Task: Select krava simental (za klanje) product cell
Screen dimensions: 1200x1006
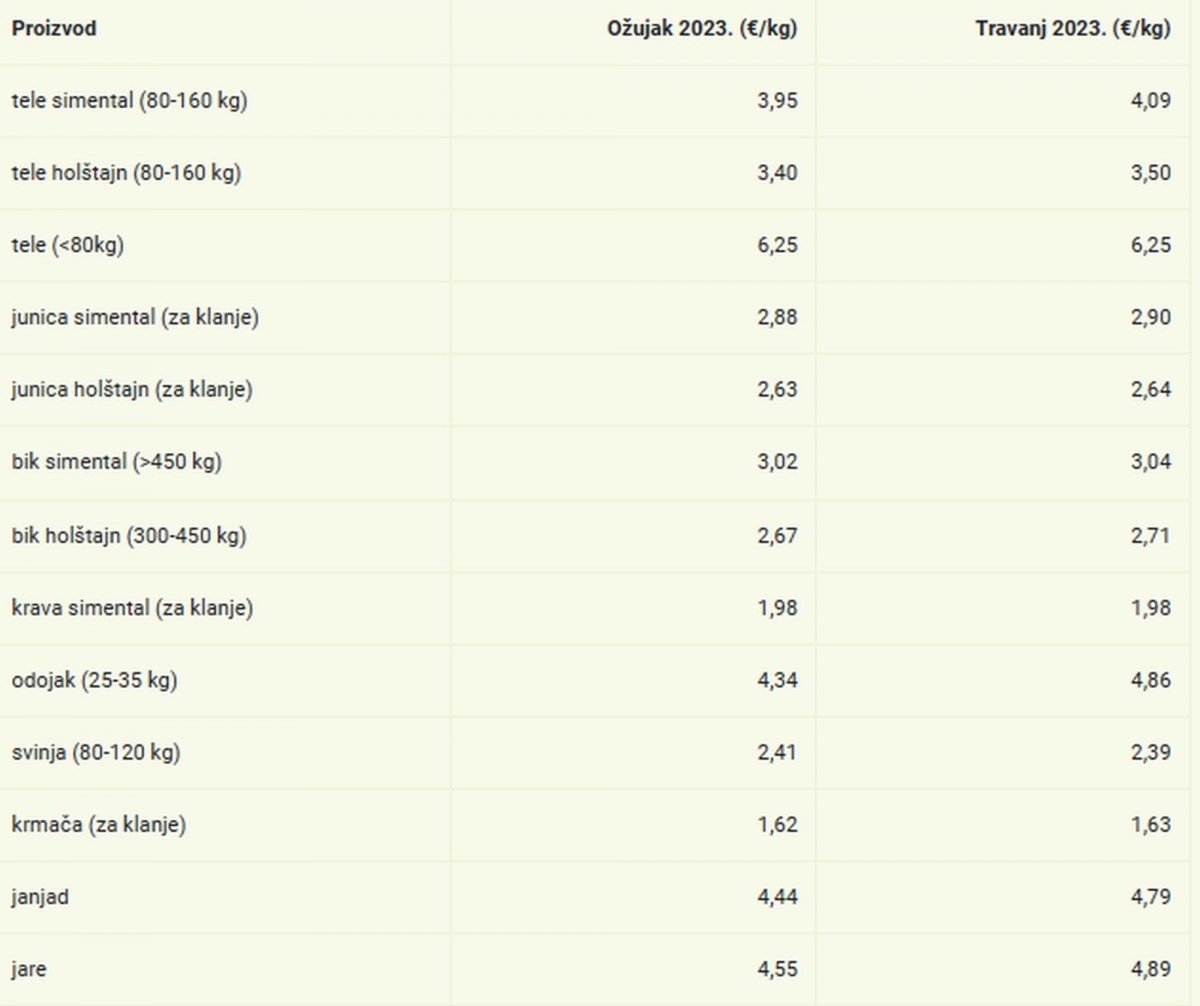Action: (x=132, y=608)
